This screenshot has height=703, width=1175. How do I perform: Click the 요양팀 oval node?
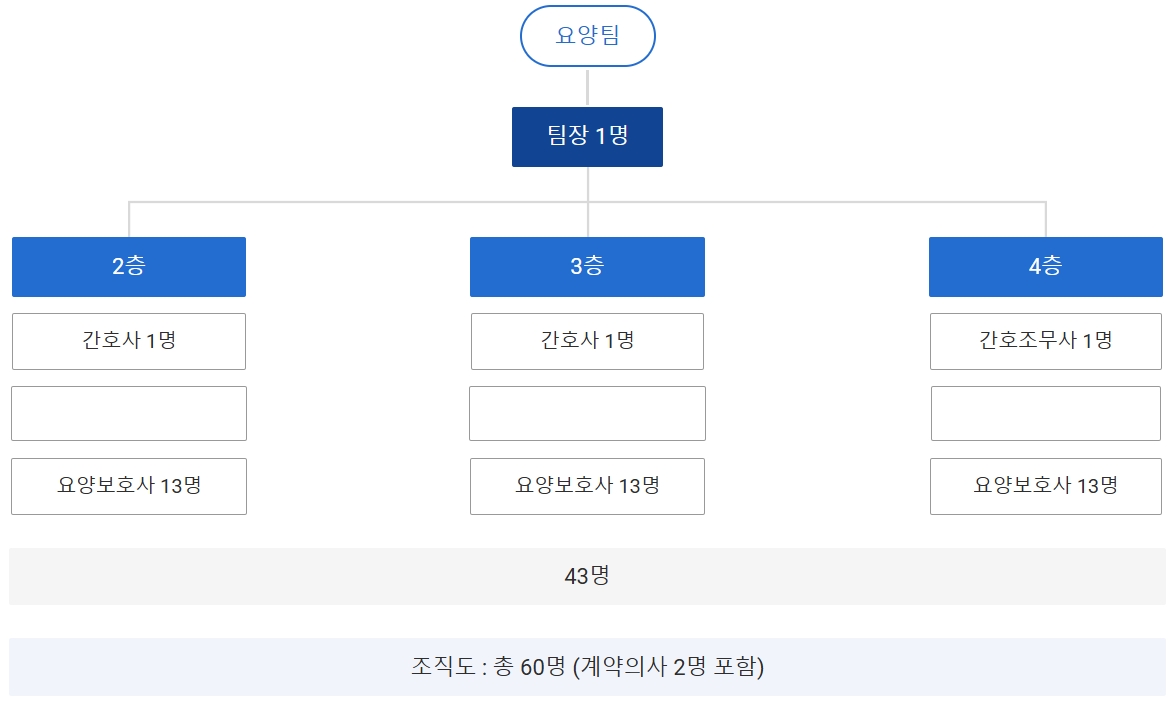tap(588, 36)
